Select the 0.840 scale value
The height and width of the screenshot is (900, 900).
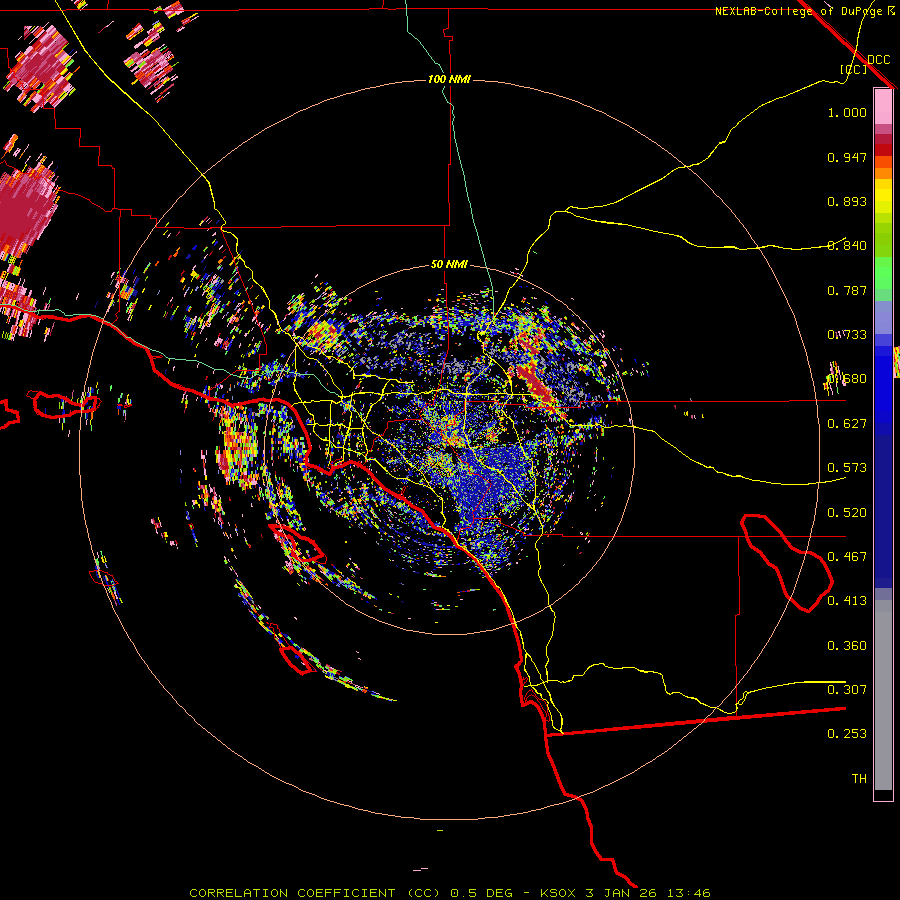(847, 246)
